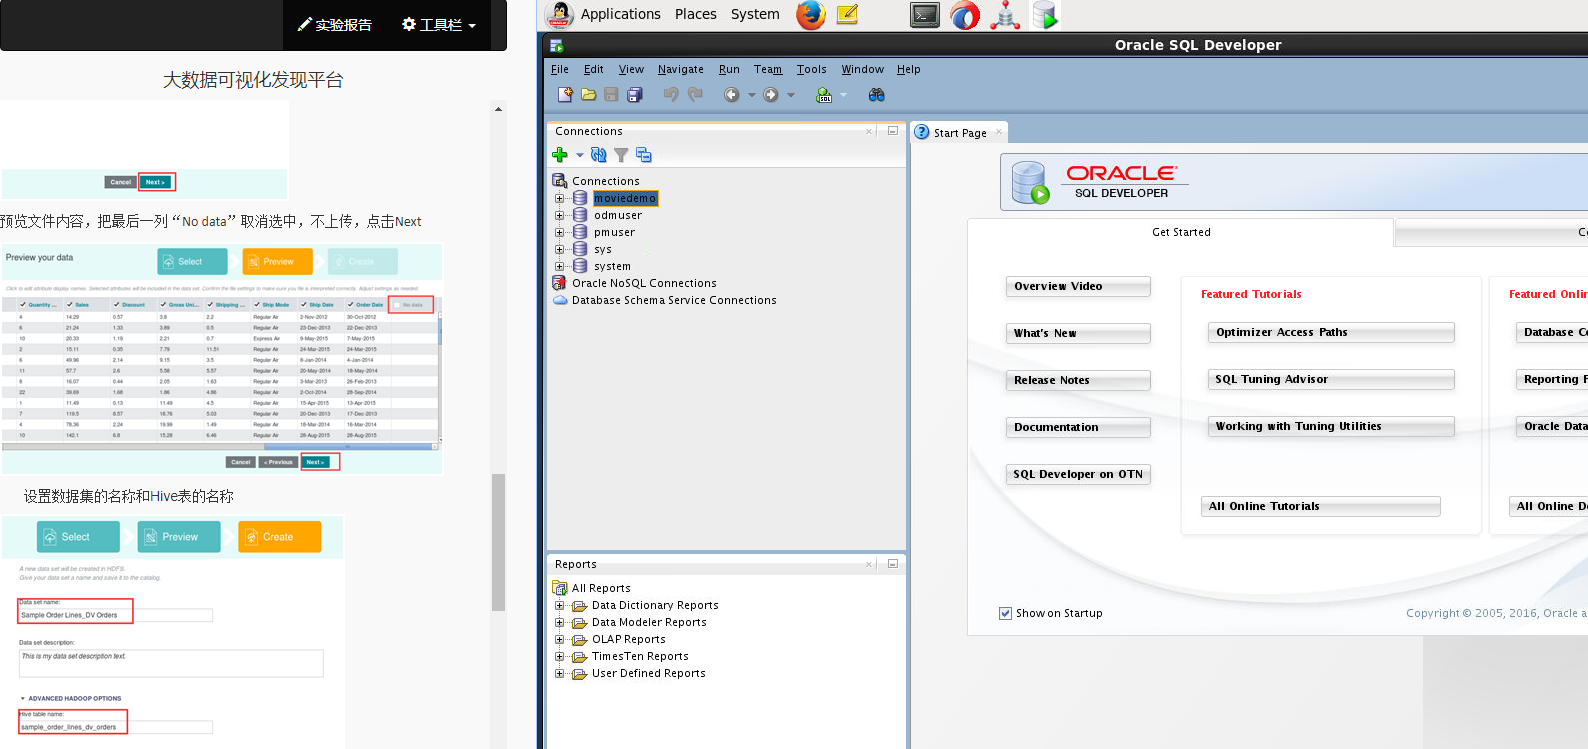The height and width of the screenshot is (749, 1588).
Task: Click the database play launcher icon
Action: coord(1045,15)
